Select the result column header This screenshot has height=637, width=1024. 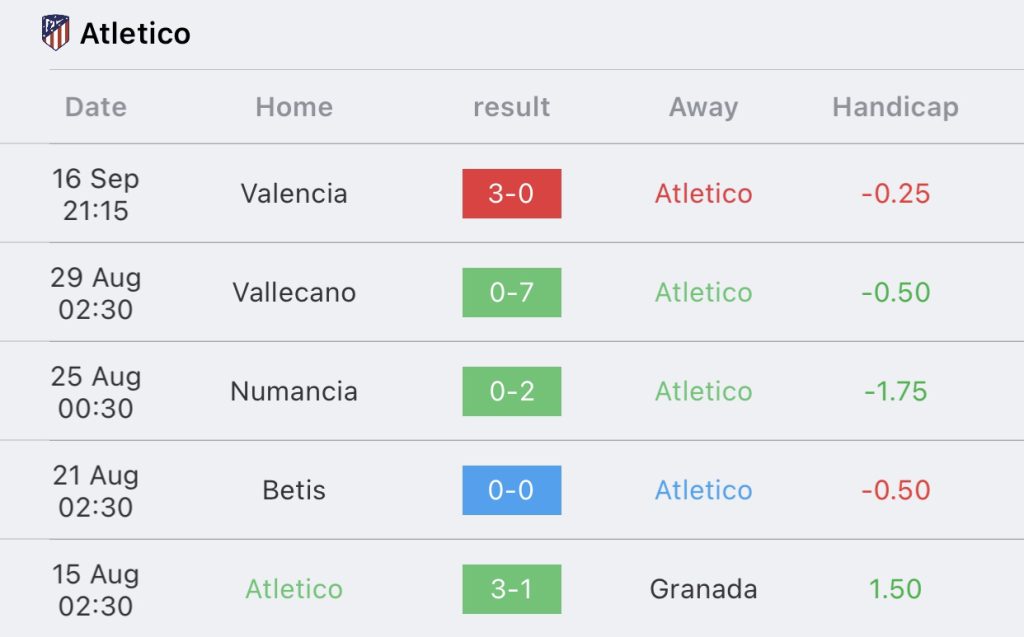(x=511, y=107)
